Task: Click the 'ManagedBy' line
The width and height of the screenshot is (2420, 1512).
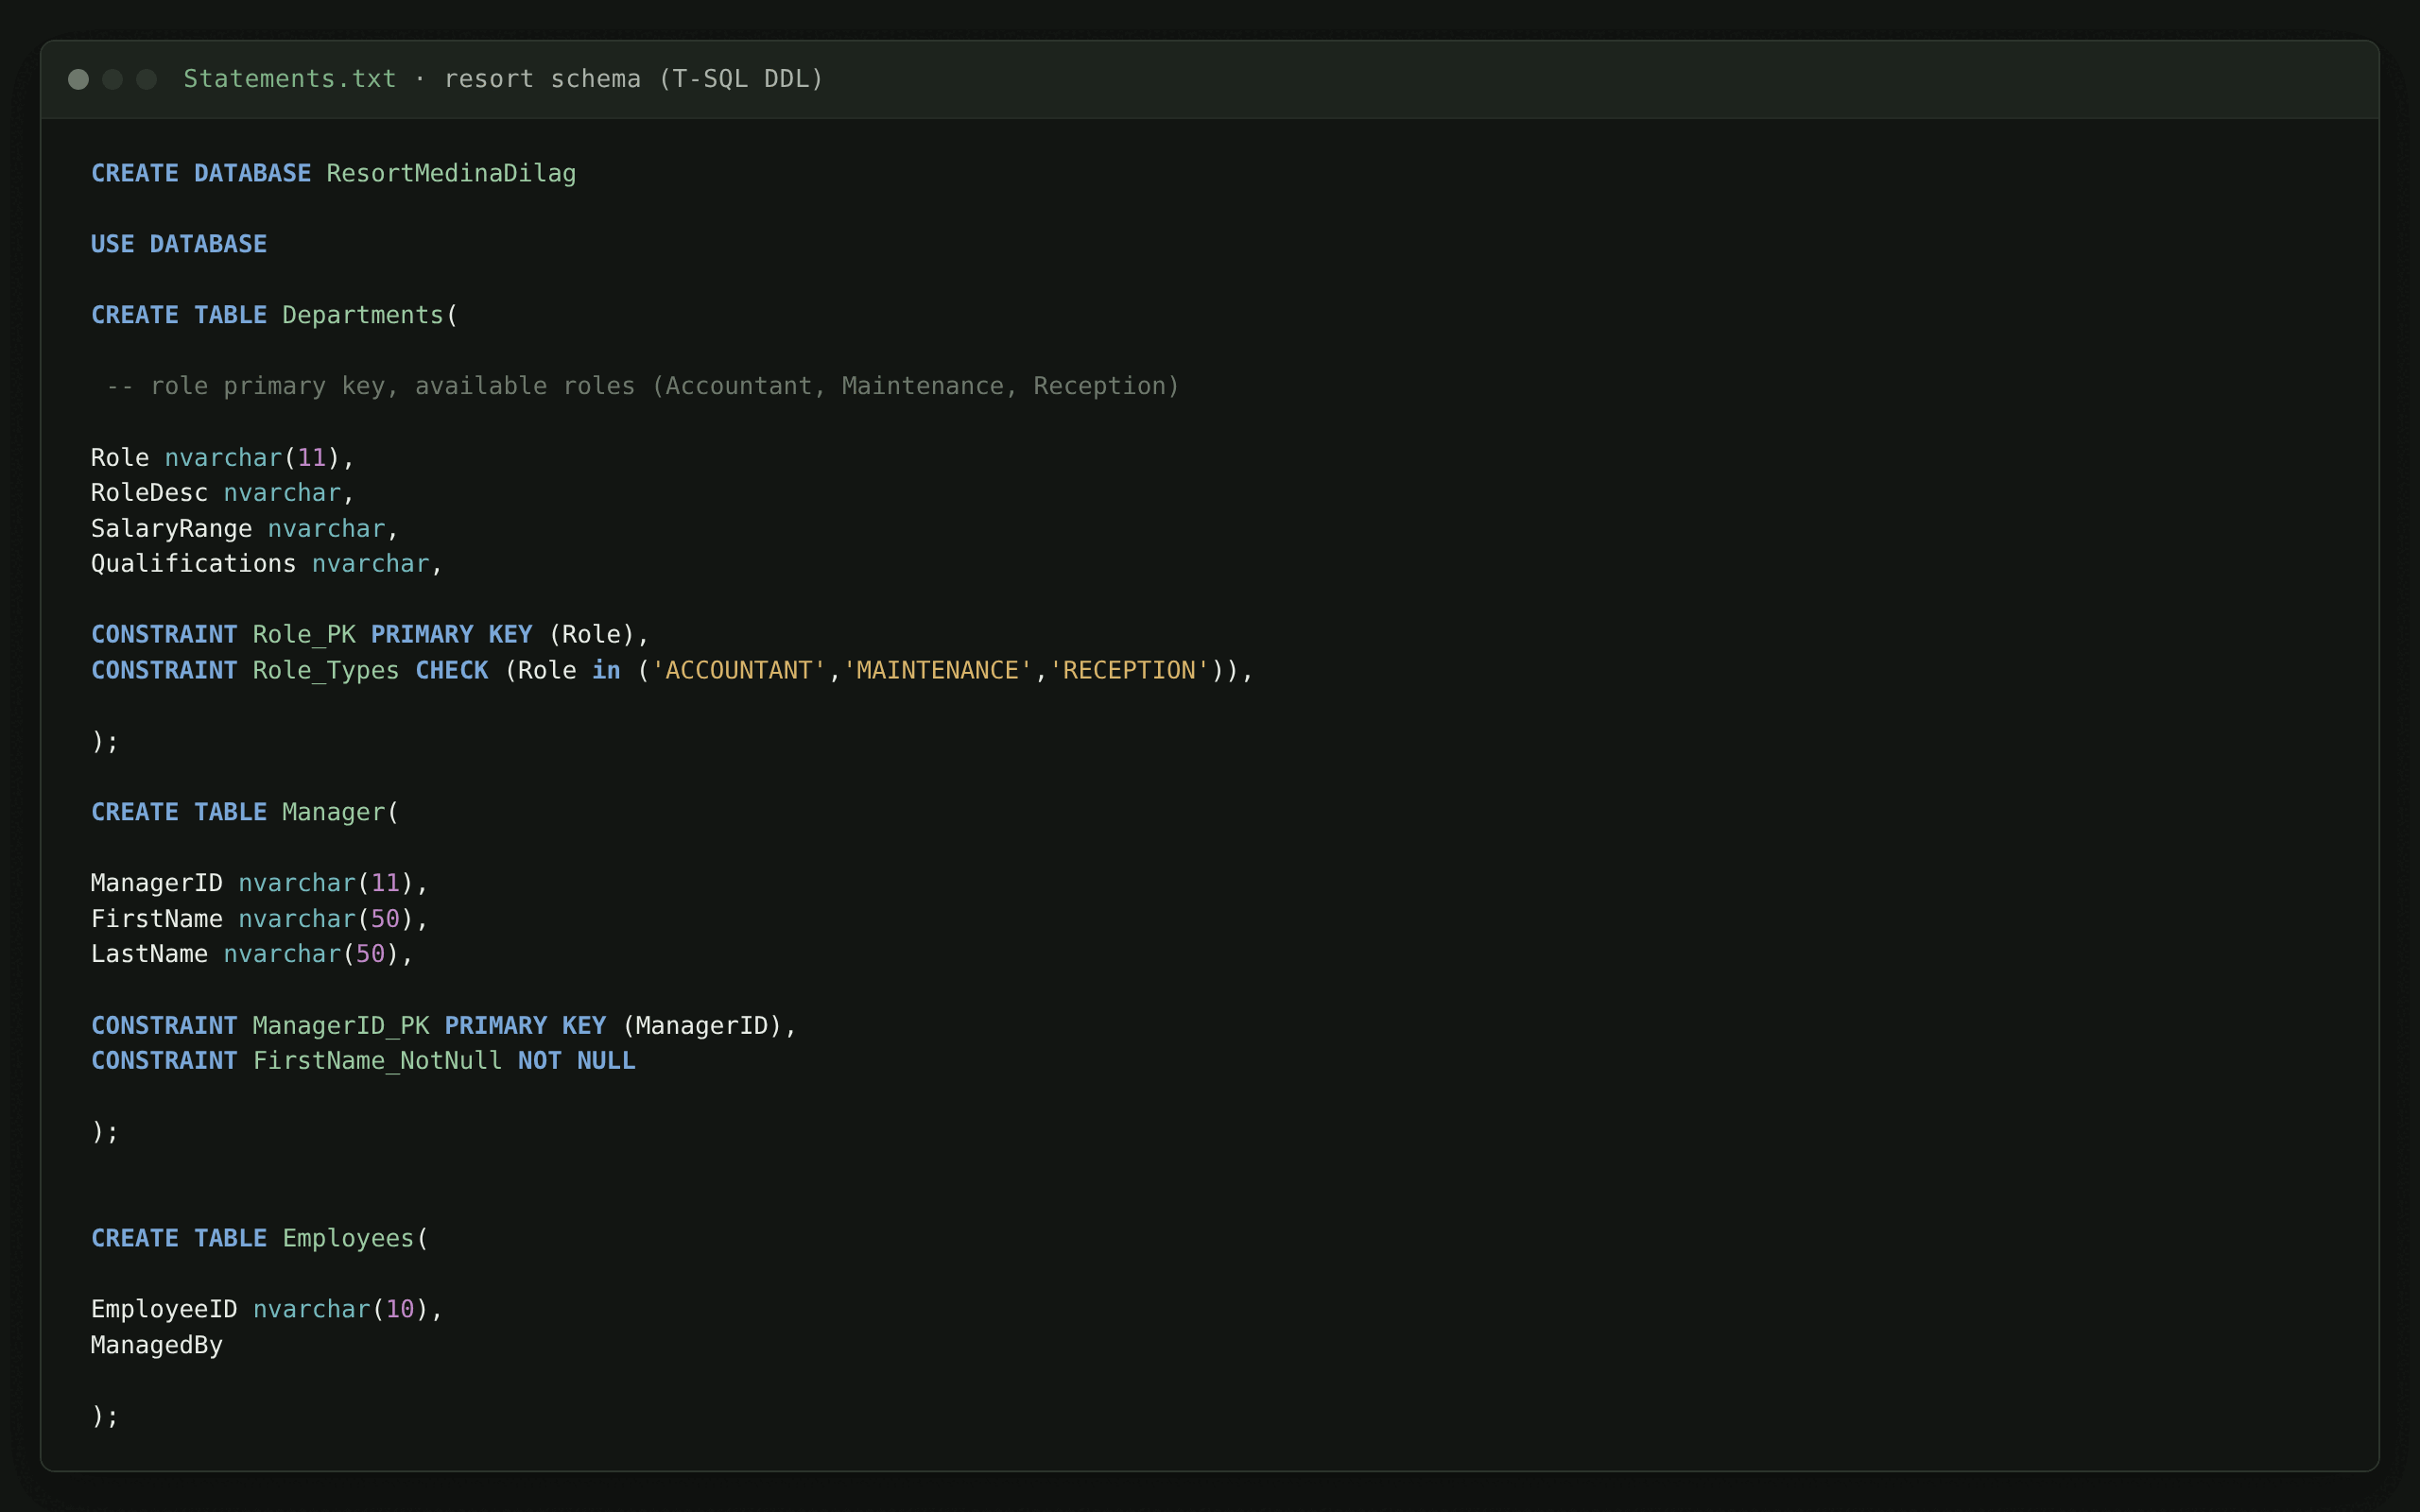Action: 157,1345
